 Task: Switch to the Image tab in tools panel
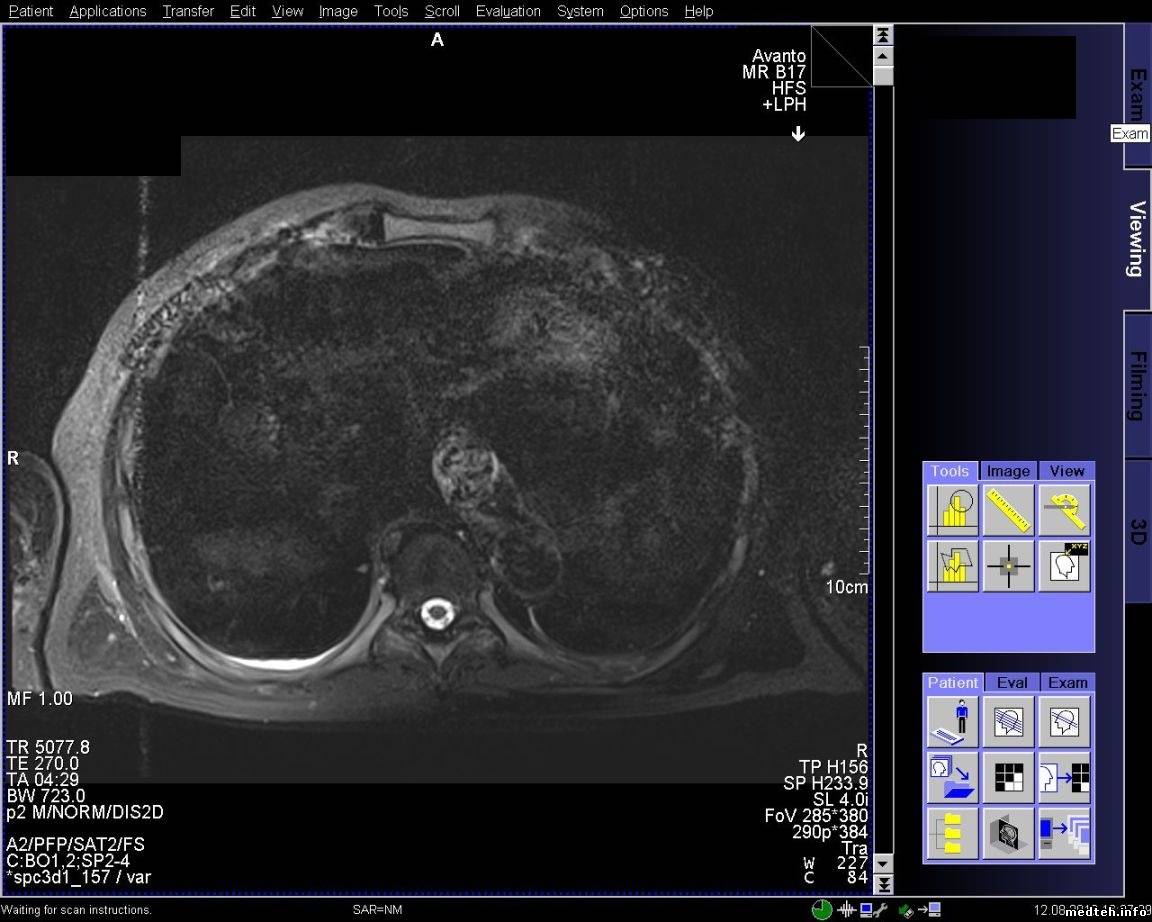(x=1008, y=471)
